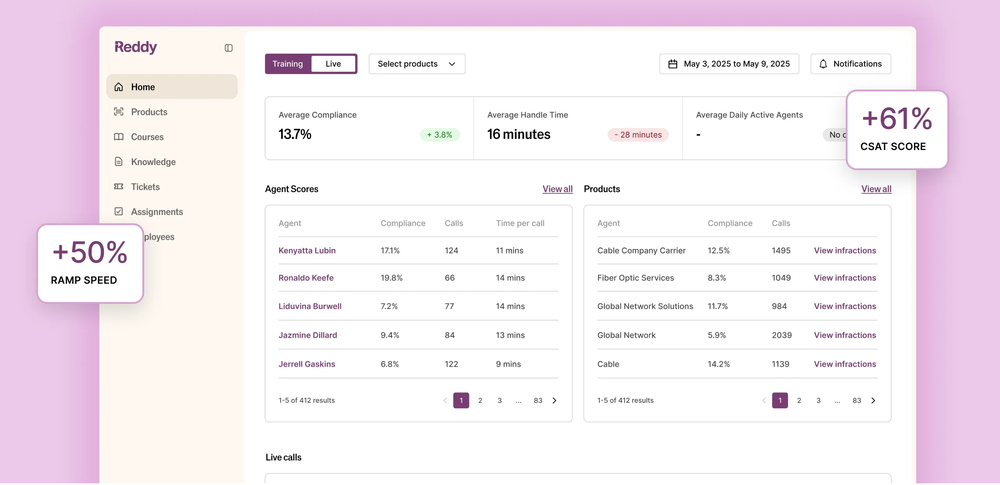
Task: Go to next page in Agent Scores pagination
Action: 554,401
